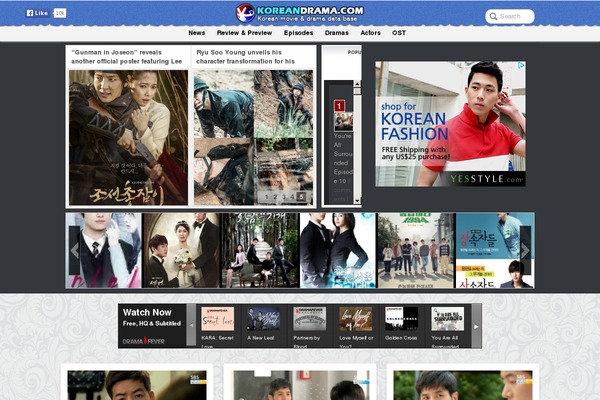Open the Review & Preview menu

[245, 33]
